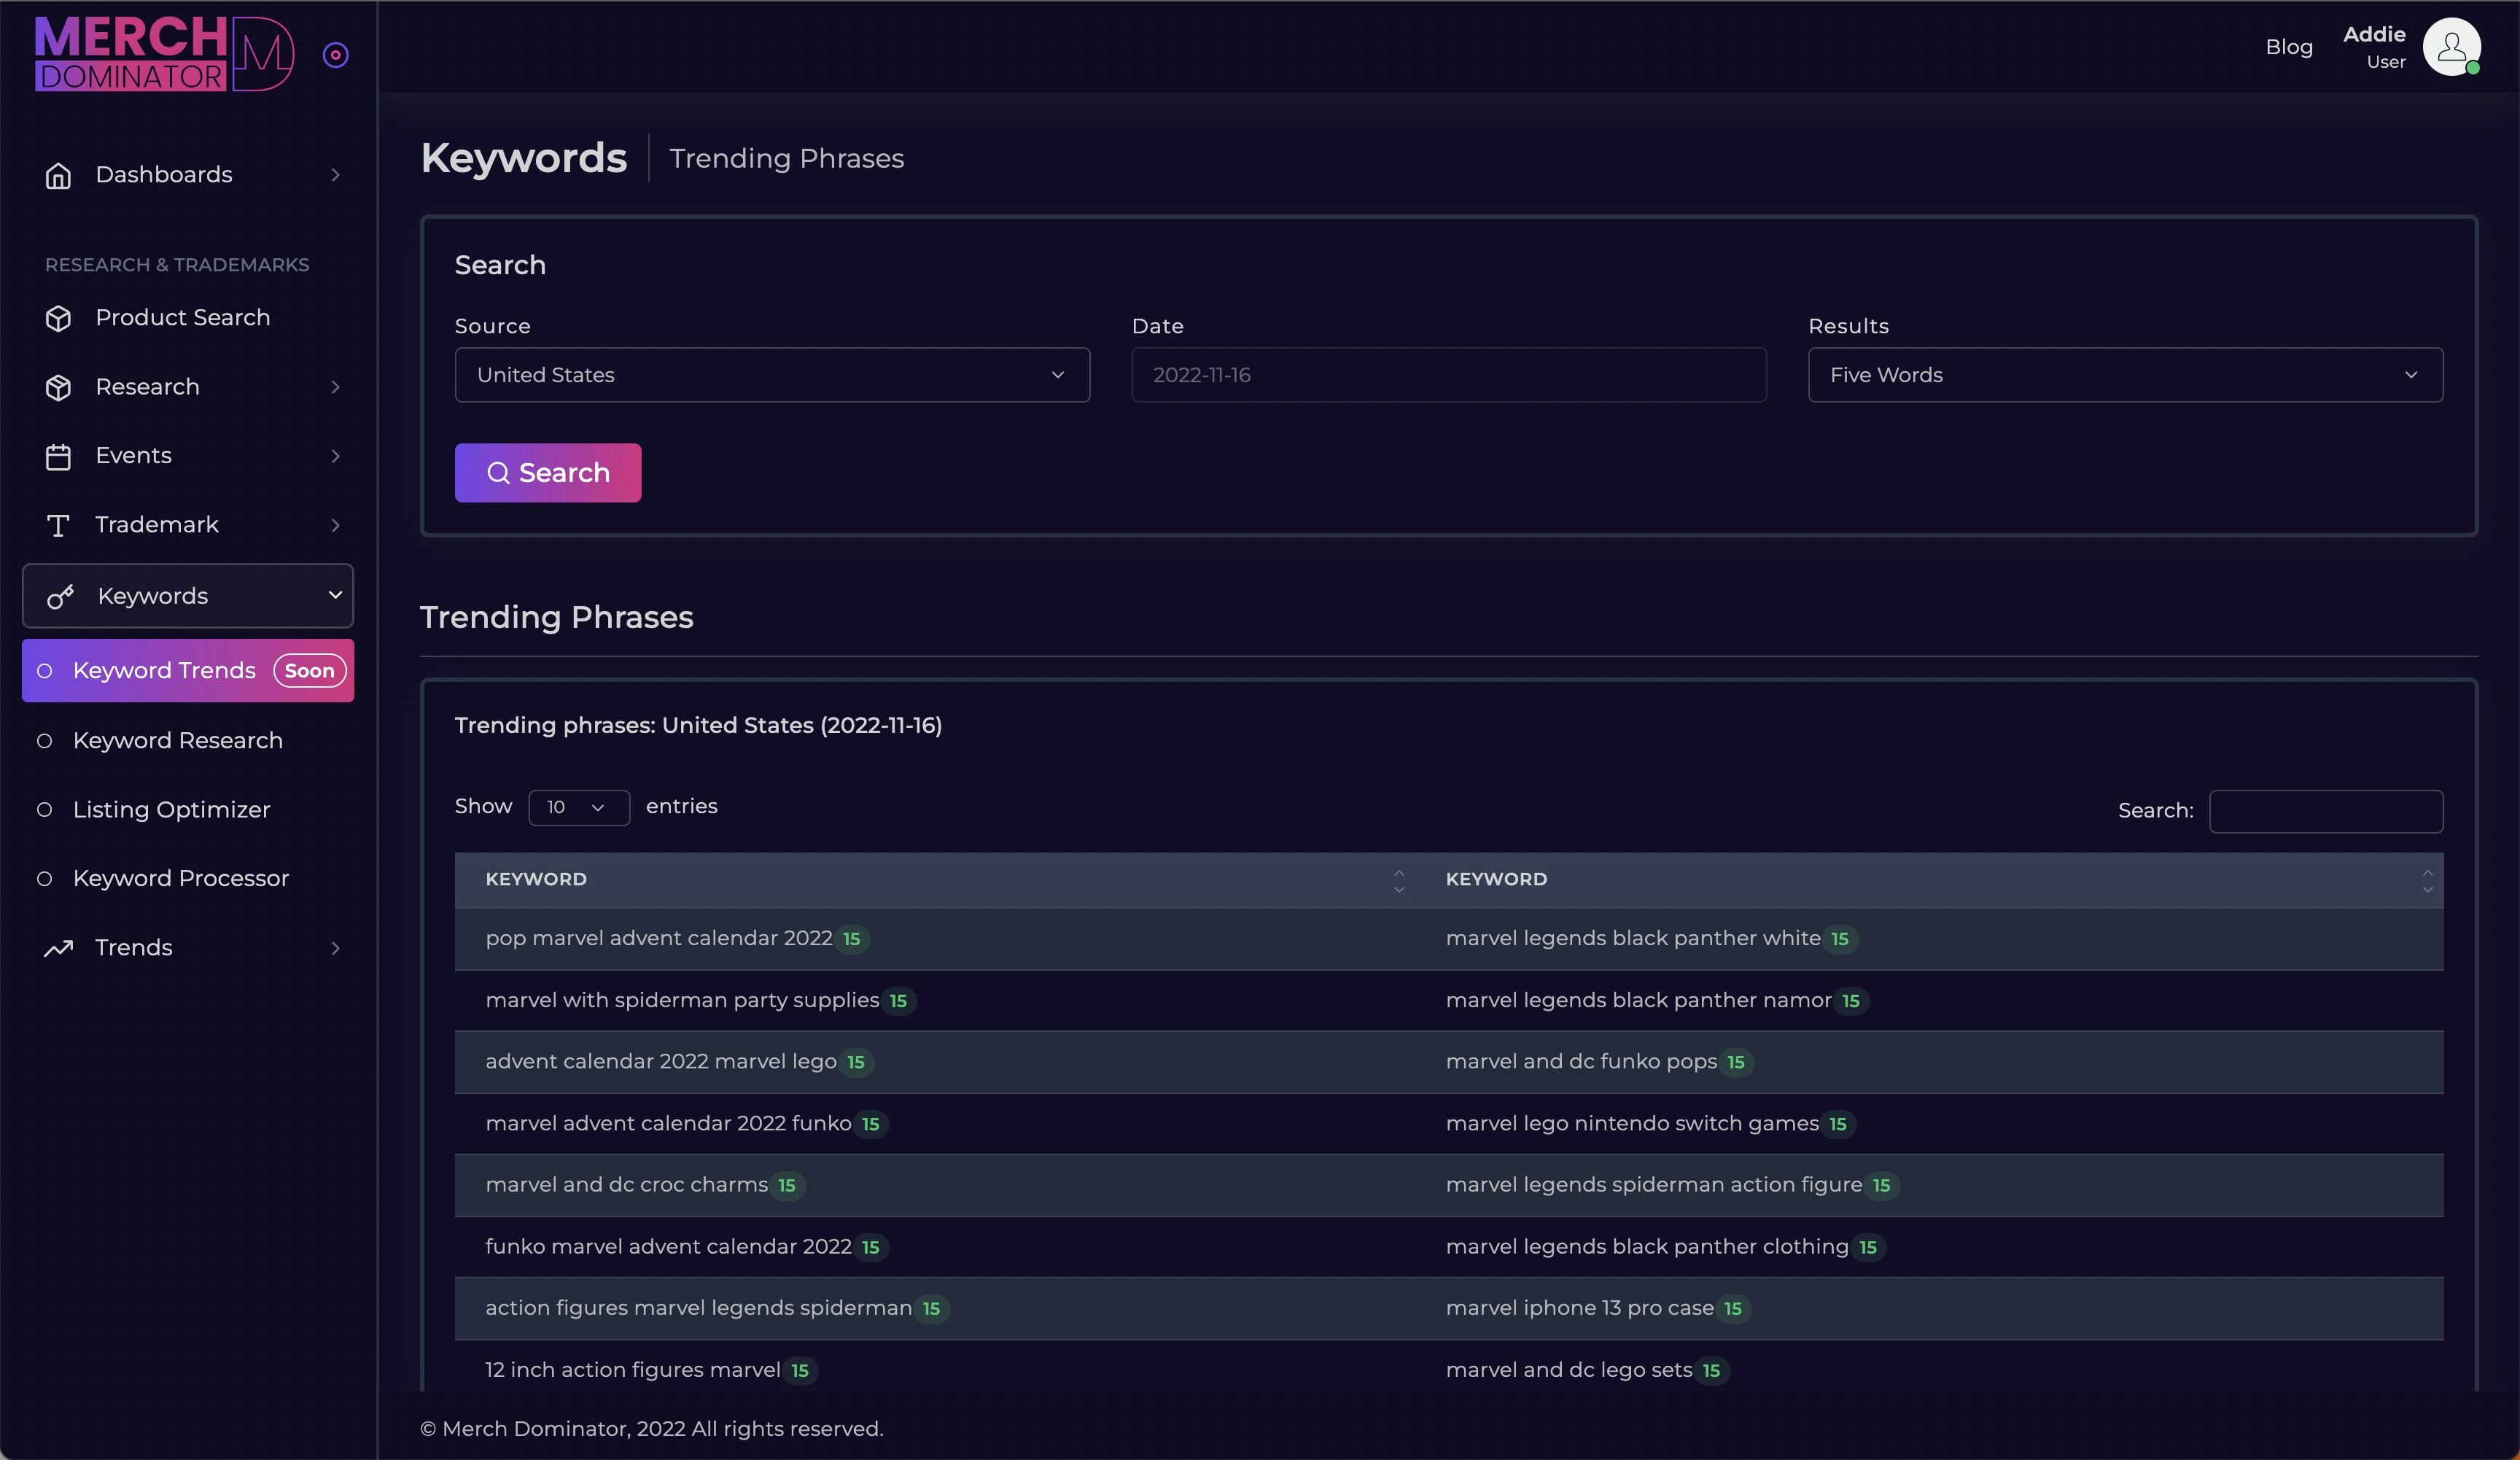The width and height of the screenshot is (2520, 1460).
Task: Open the Results Five Words dropdown
Action: click(2125, 375)
